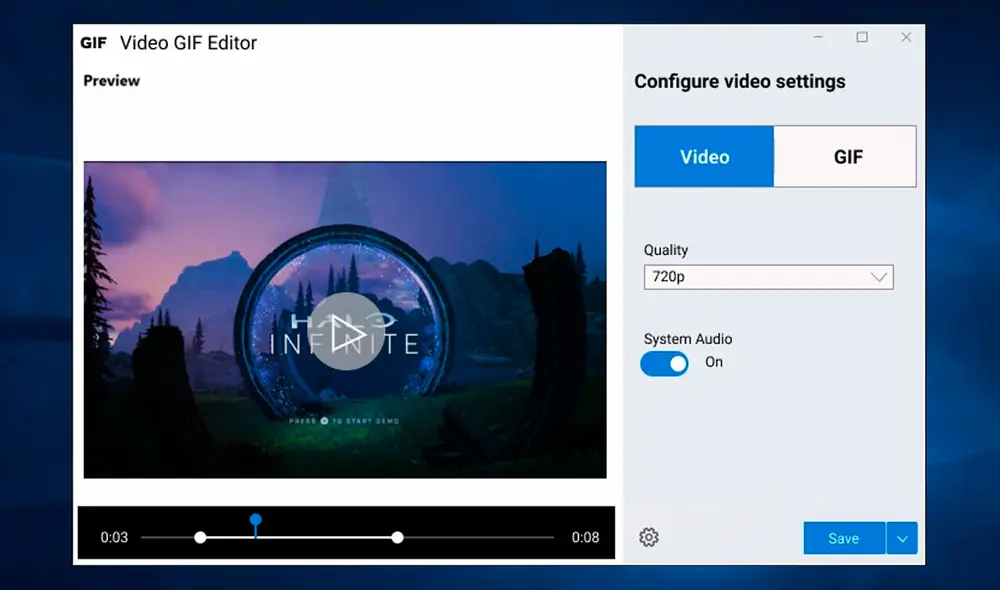Viewport: 1000px width, 590px height.
Task: Select the Video tab
Action: tap(703, 156)
